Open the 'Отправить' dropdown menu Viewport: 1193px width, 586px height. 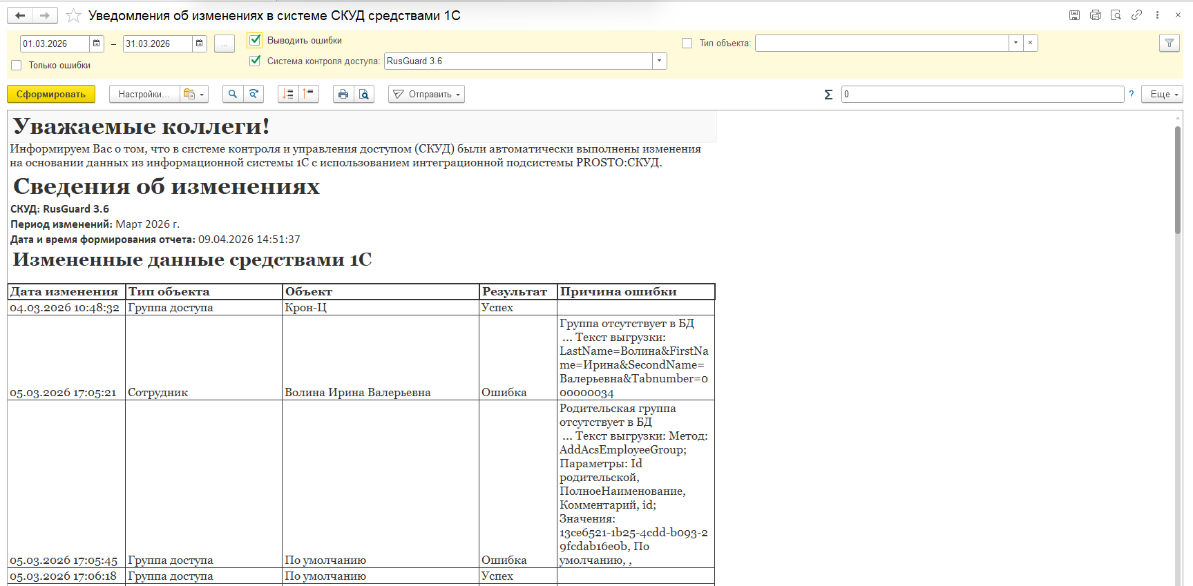(x=426, y=94)
